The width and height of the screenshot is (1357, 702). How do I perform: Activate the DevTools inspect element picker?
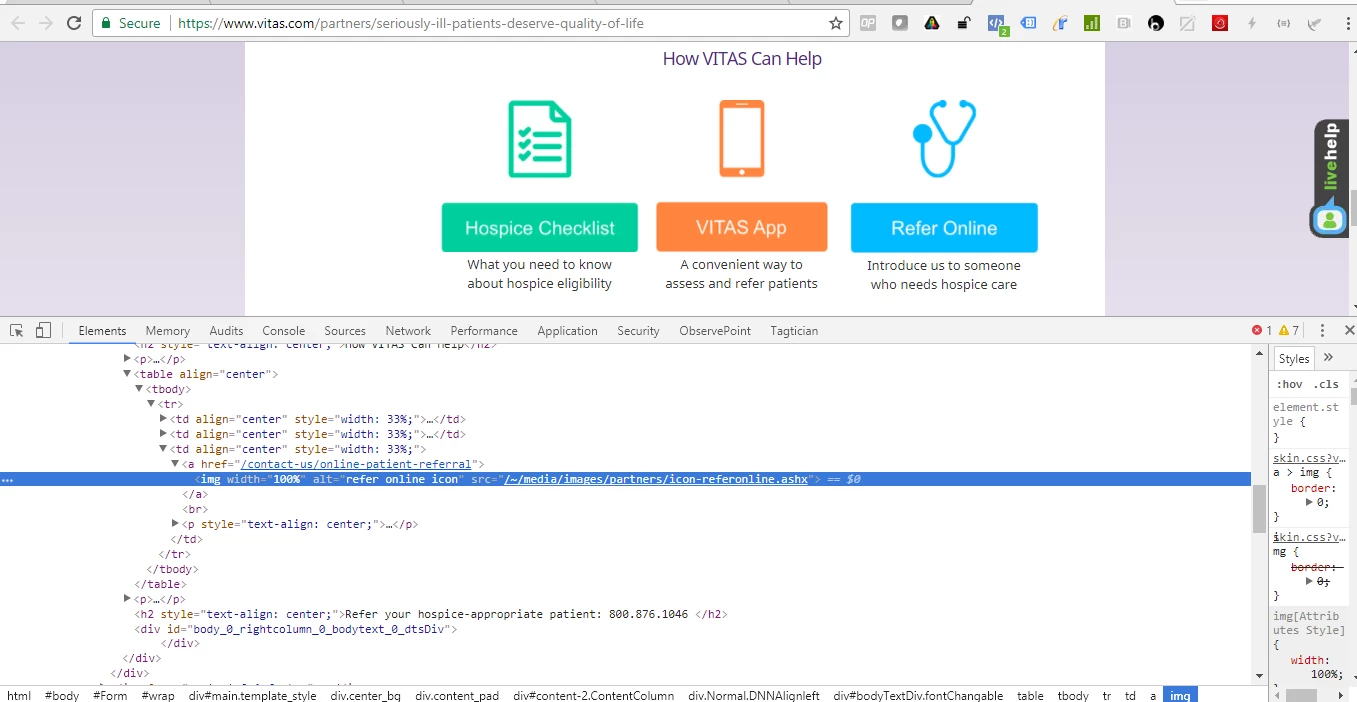[17, 330]
